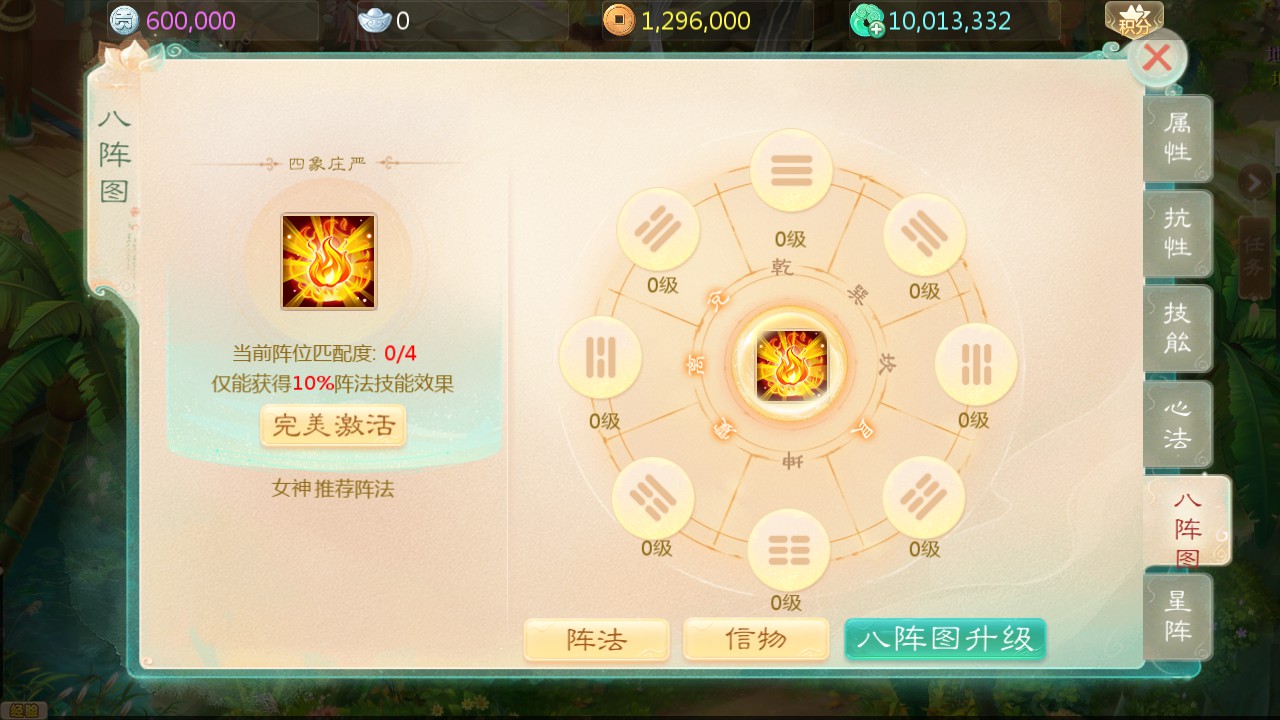The width and height of the screenshot is (1280, 720).
Task: Select the upper-left diagonal trigram slot
Action: tap(658, 230)
